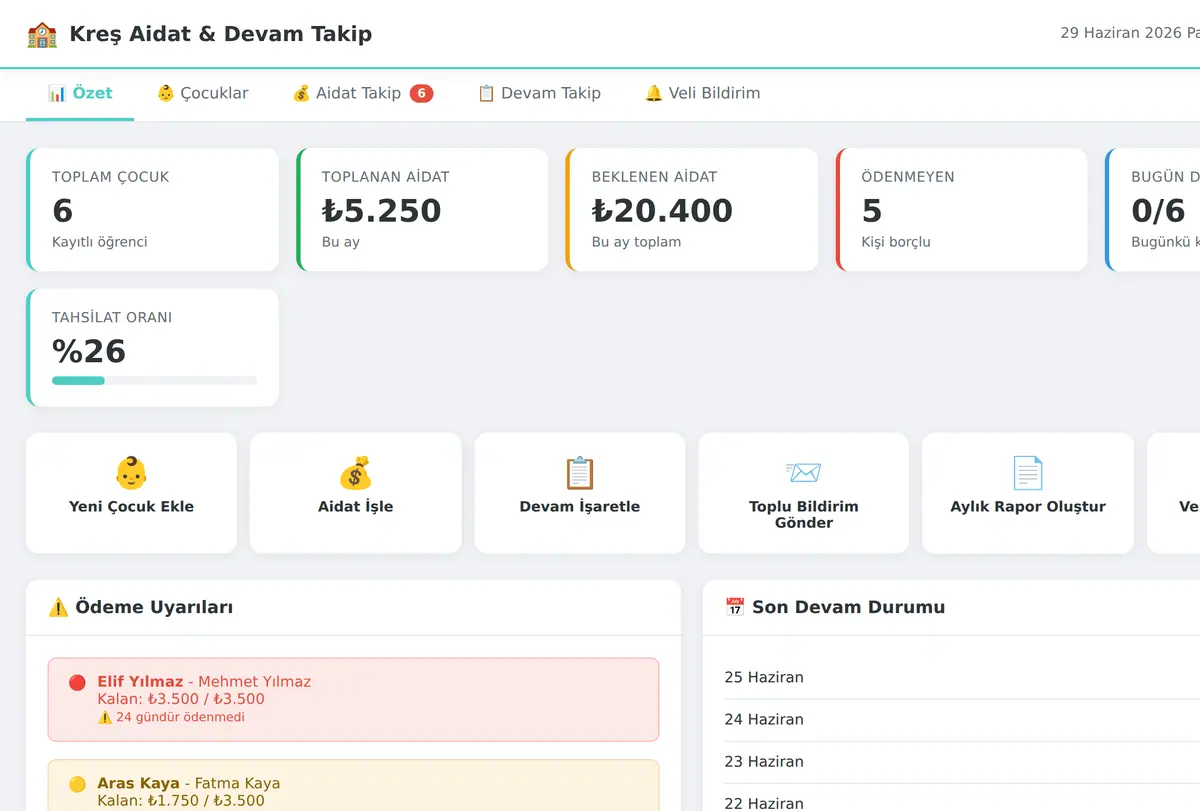Select the 23 Haziran attendance row
The height and width of the screenshot is (811, 1200).
(x=962, y=762)
